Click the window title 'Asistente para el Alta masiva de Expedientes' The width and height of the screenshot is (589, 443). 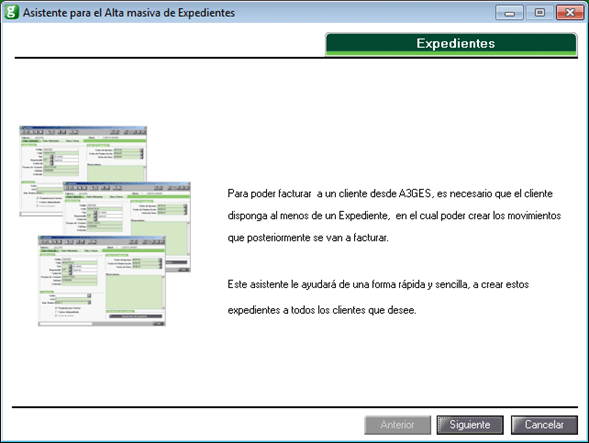coord(129,12)
